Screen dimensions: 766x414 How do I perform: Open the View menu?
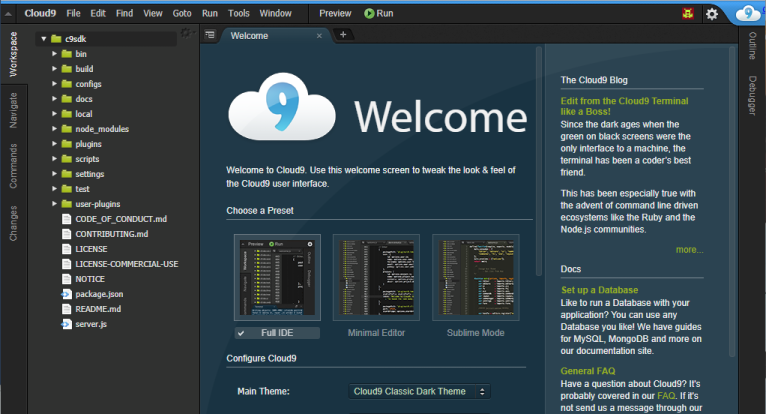(152, 14)
